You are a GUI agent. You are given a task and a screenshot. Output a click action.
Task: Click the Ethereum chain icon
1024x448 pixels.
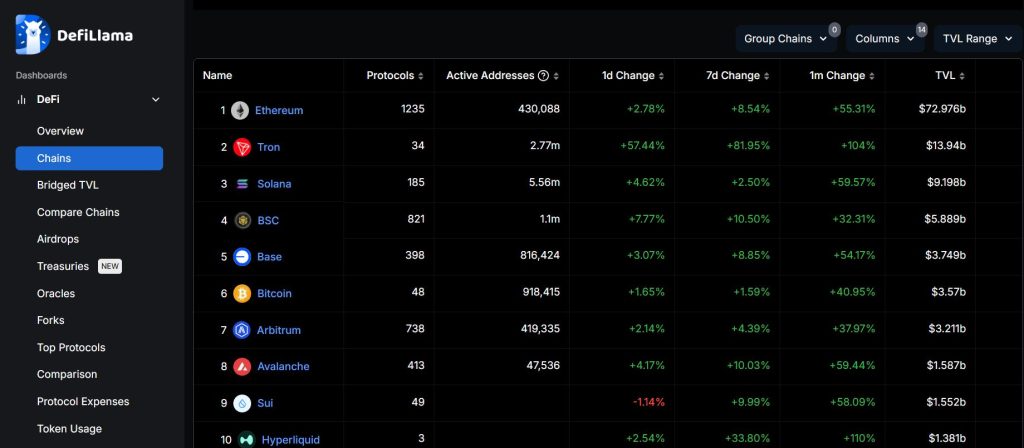[240, 110]
